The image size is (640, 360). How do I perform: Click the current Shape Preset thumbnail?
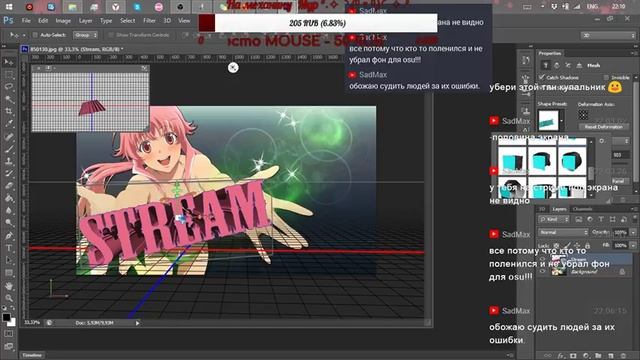click(548, 121)
